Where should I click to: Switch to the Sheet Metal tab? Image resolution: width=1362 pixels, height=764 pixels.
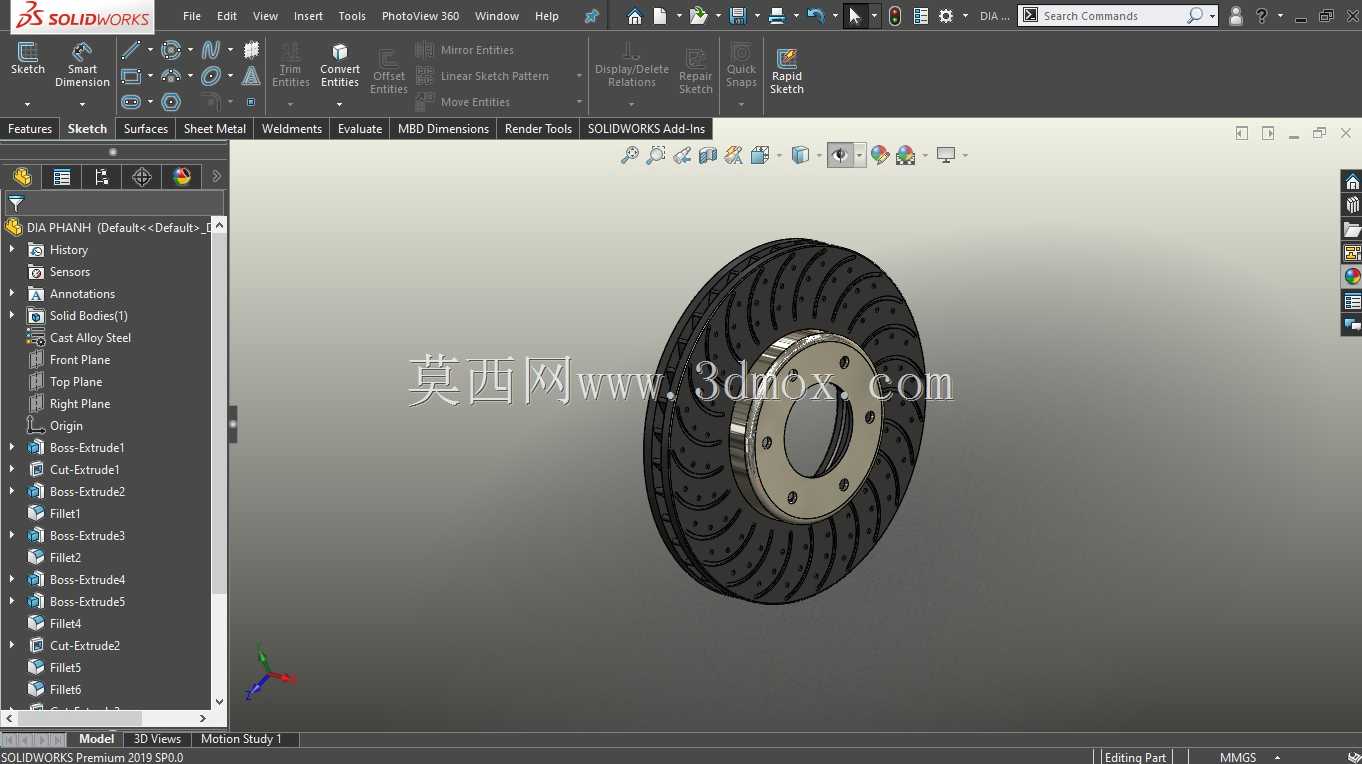tap(215, 129)
